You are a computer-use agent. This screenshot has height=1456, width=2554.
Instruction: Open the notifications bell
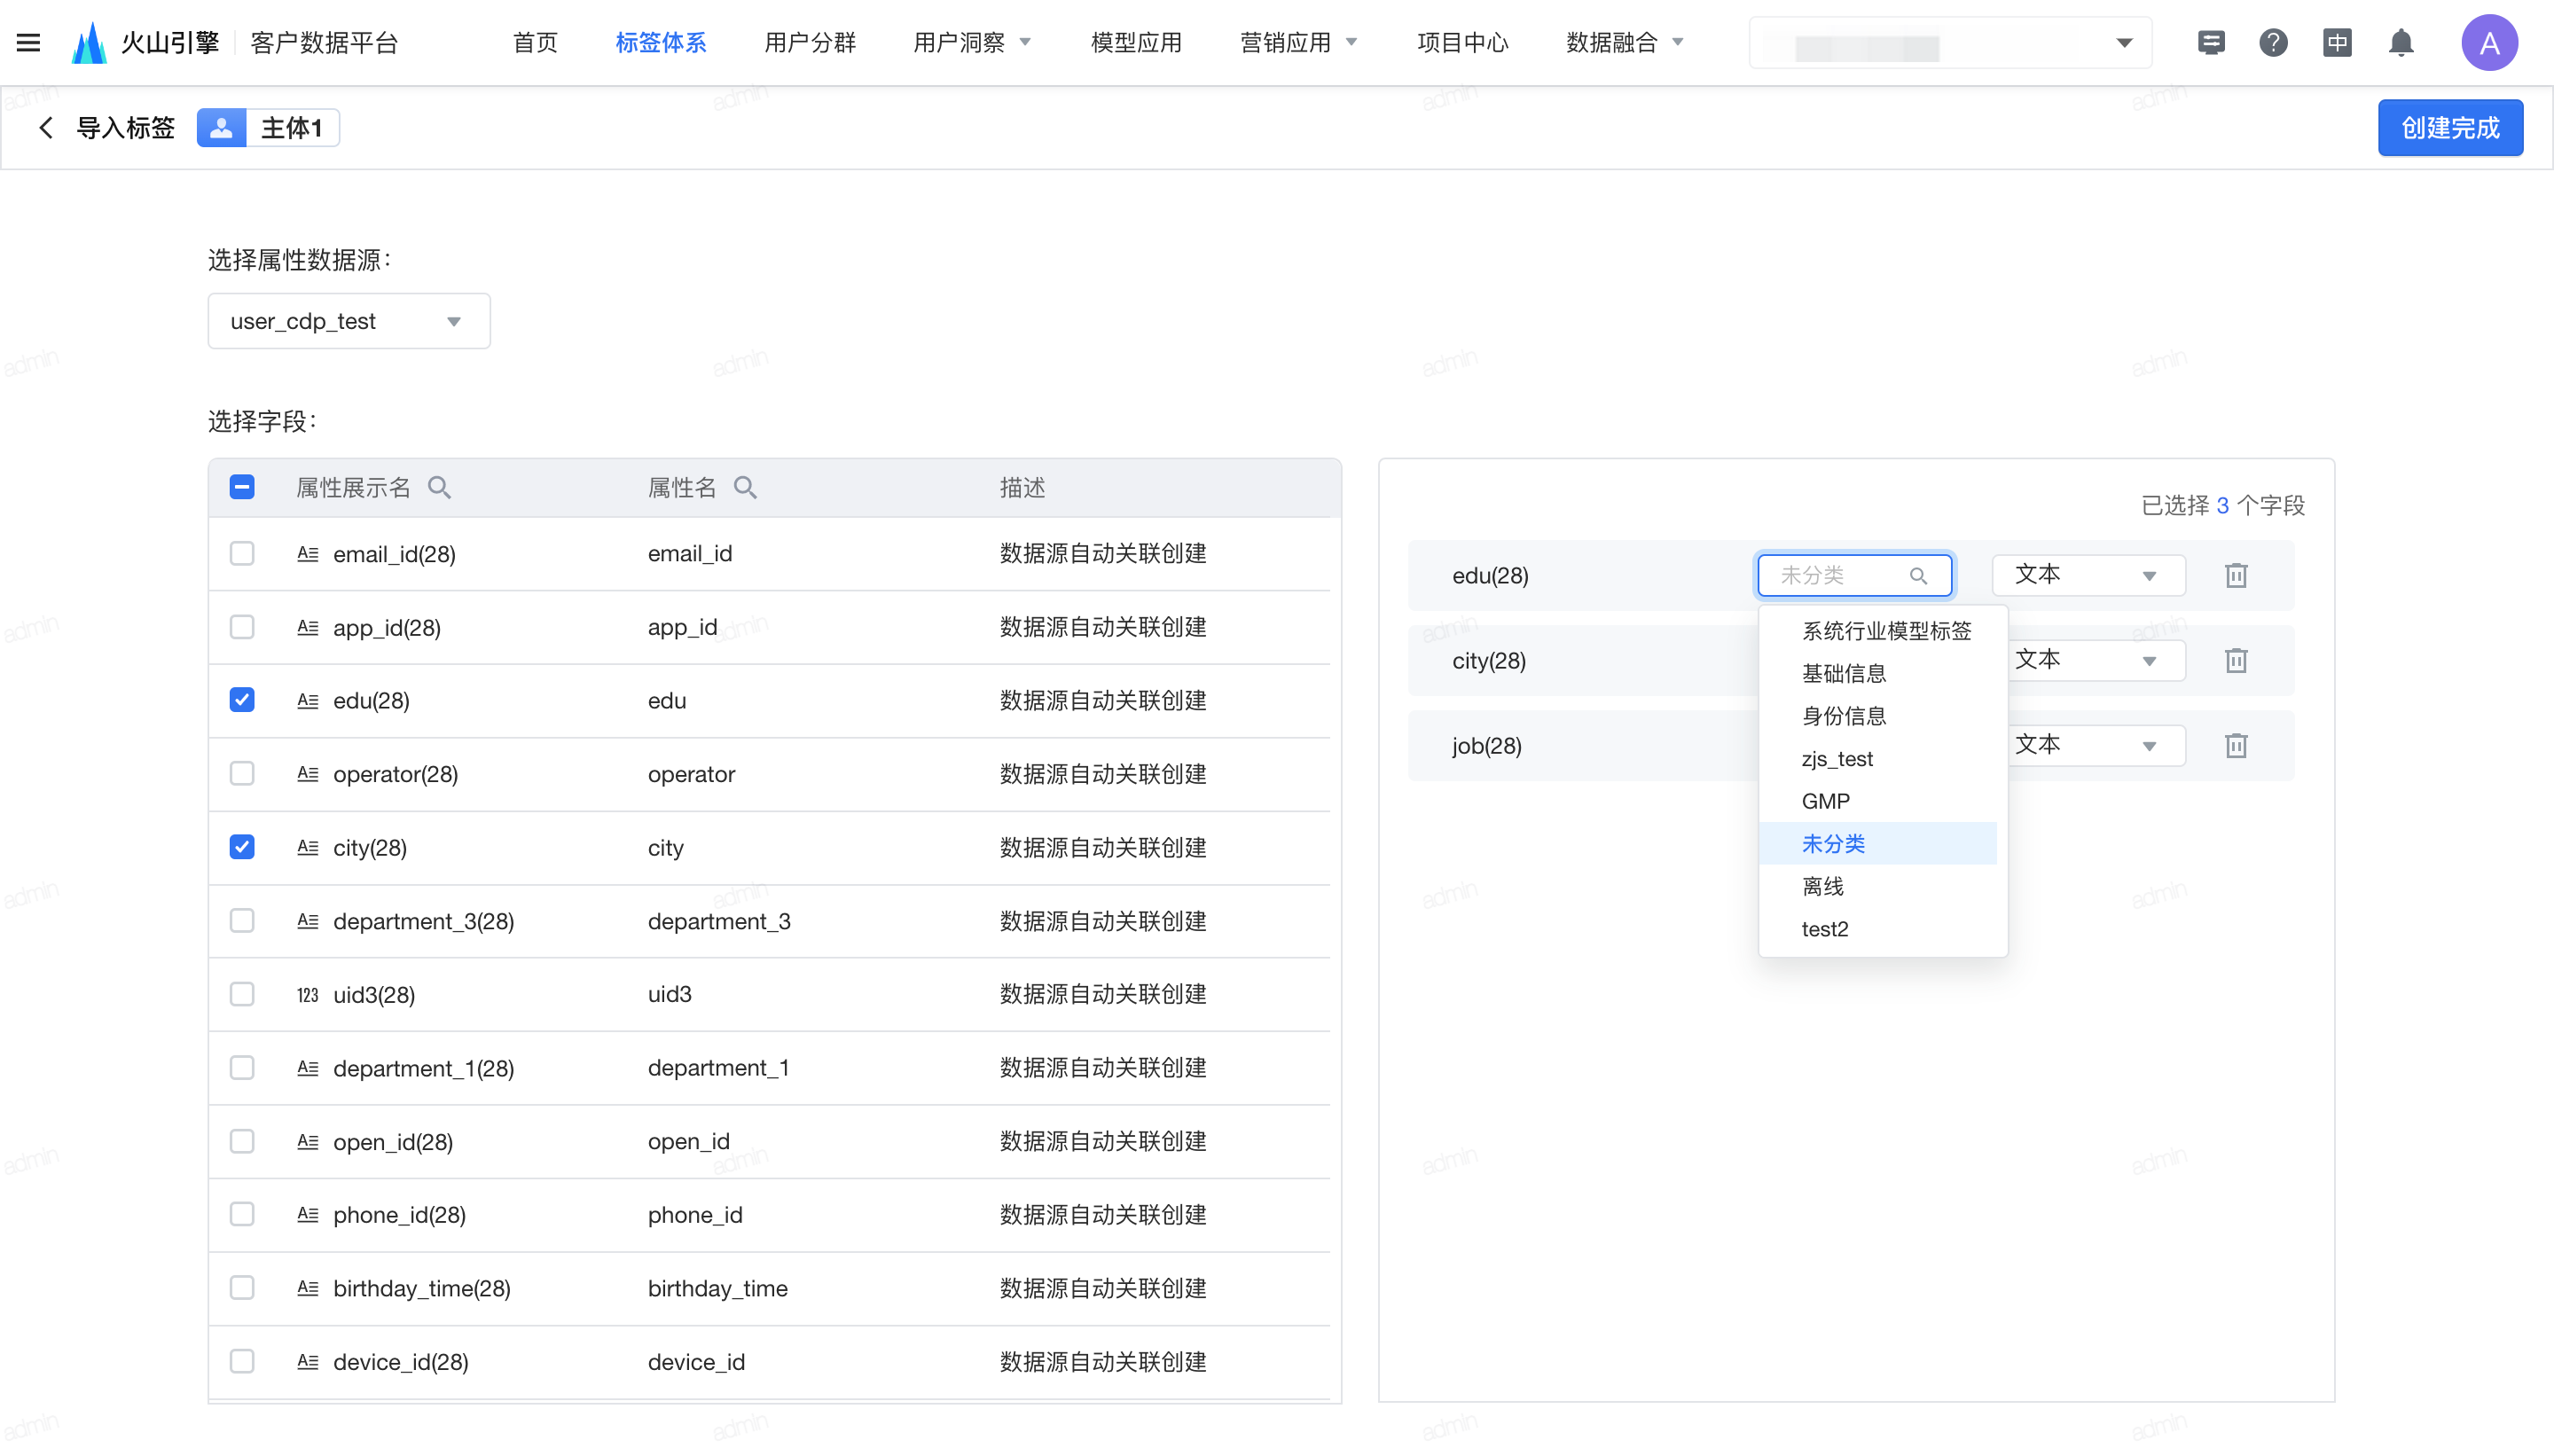(2401, 42)
